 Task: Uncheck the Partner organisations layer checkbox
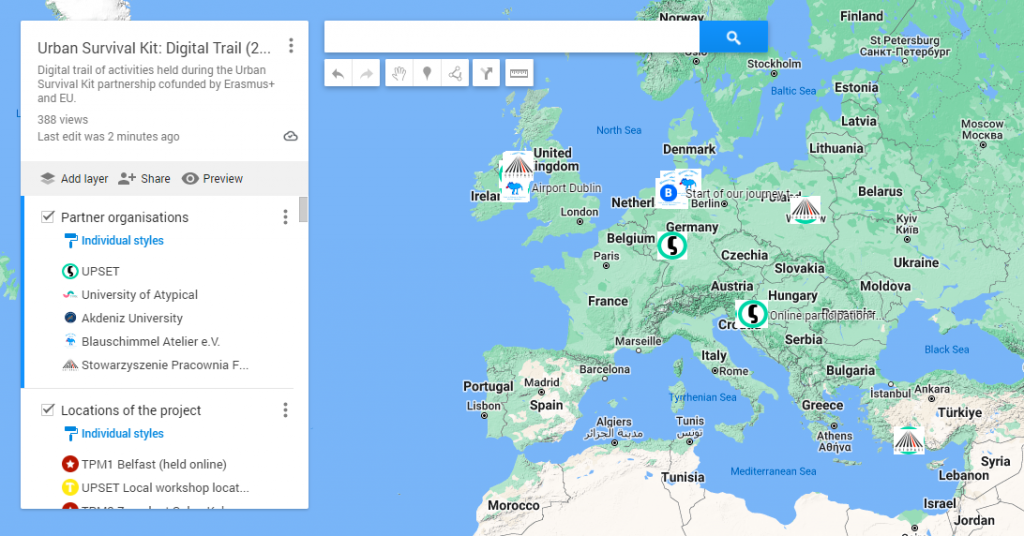(47, 217)
